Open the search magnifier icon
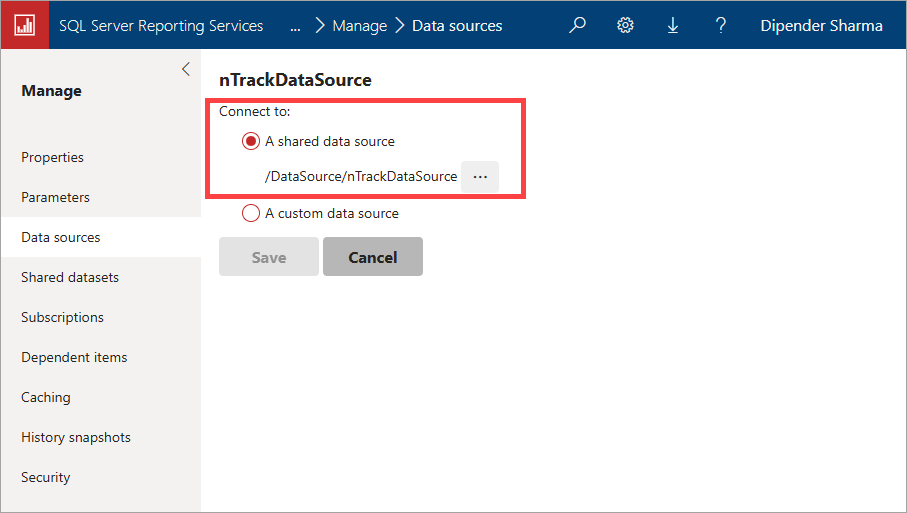The height and width of the screenshot is (513, 907). (577, 25)
